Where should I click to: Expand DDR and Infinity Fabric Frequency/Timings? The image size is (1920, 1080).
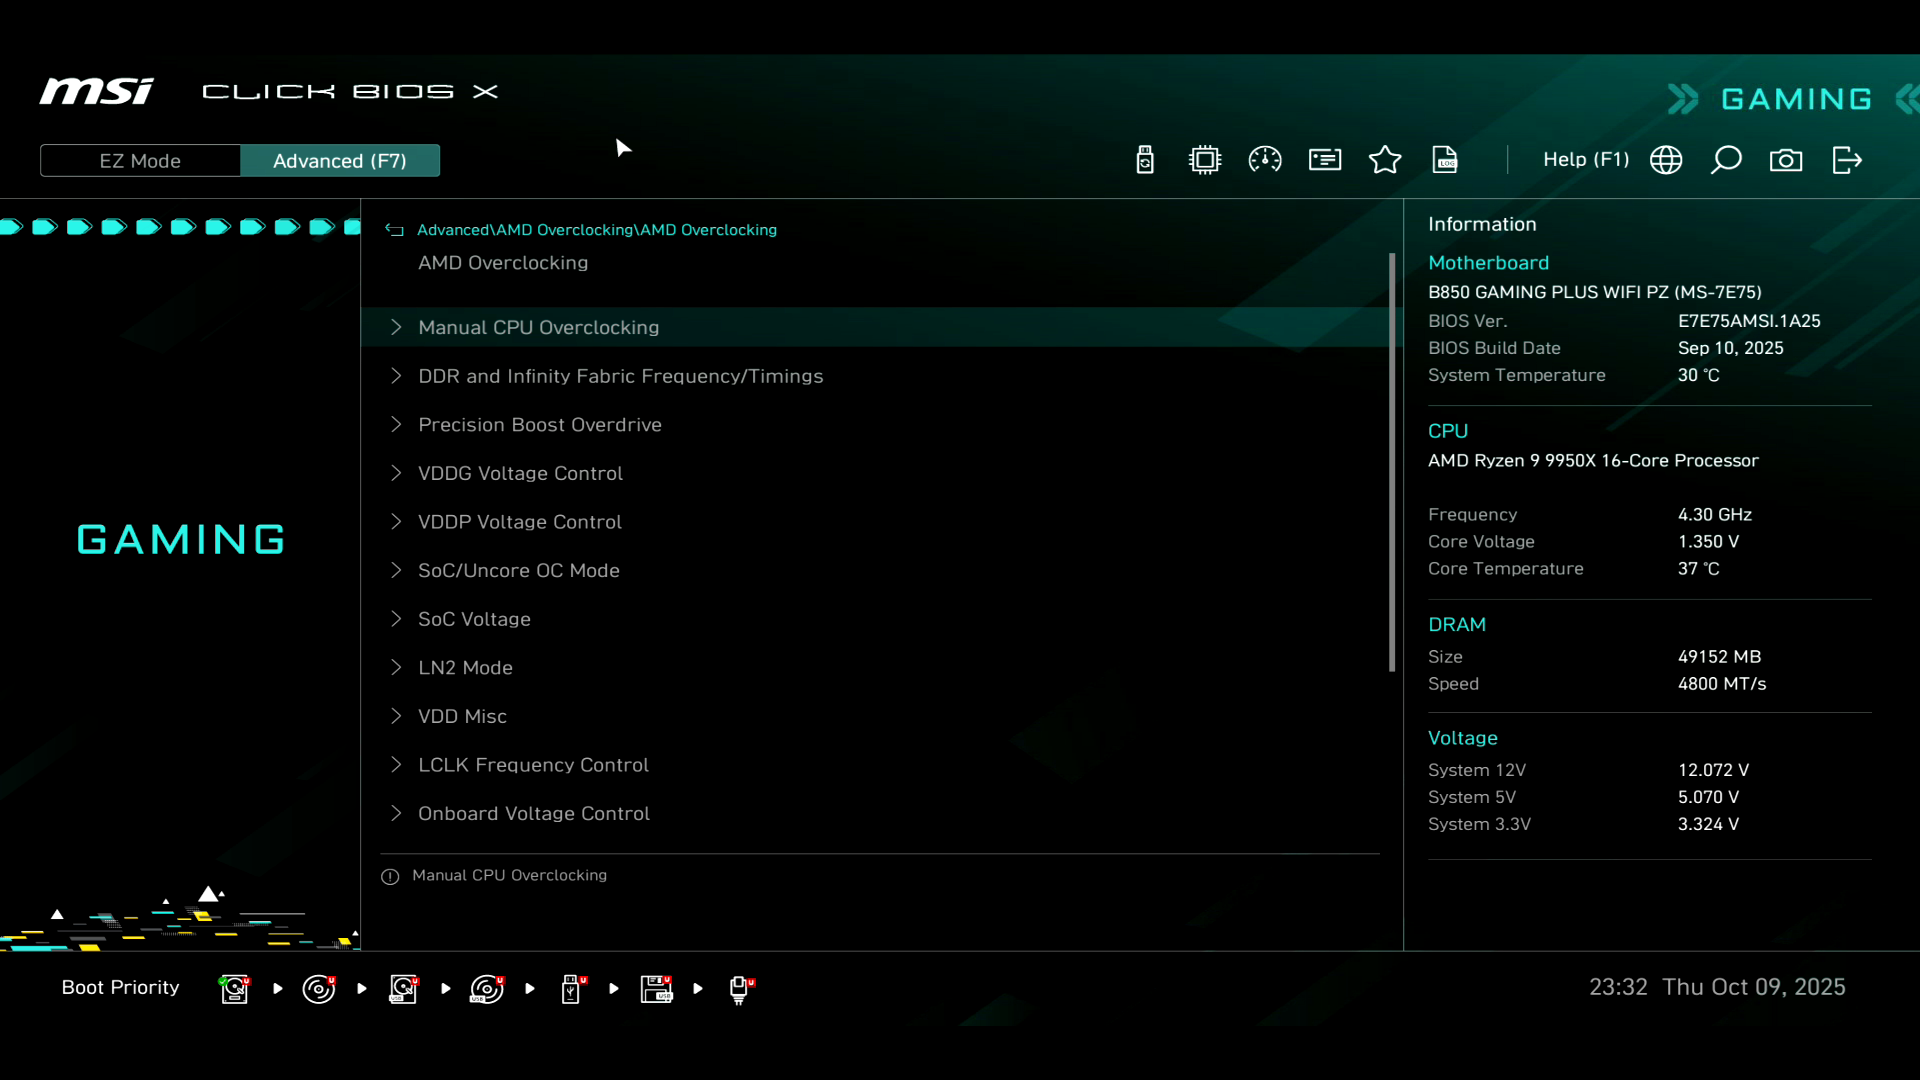(x=620, y=376)
